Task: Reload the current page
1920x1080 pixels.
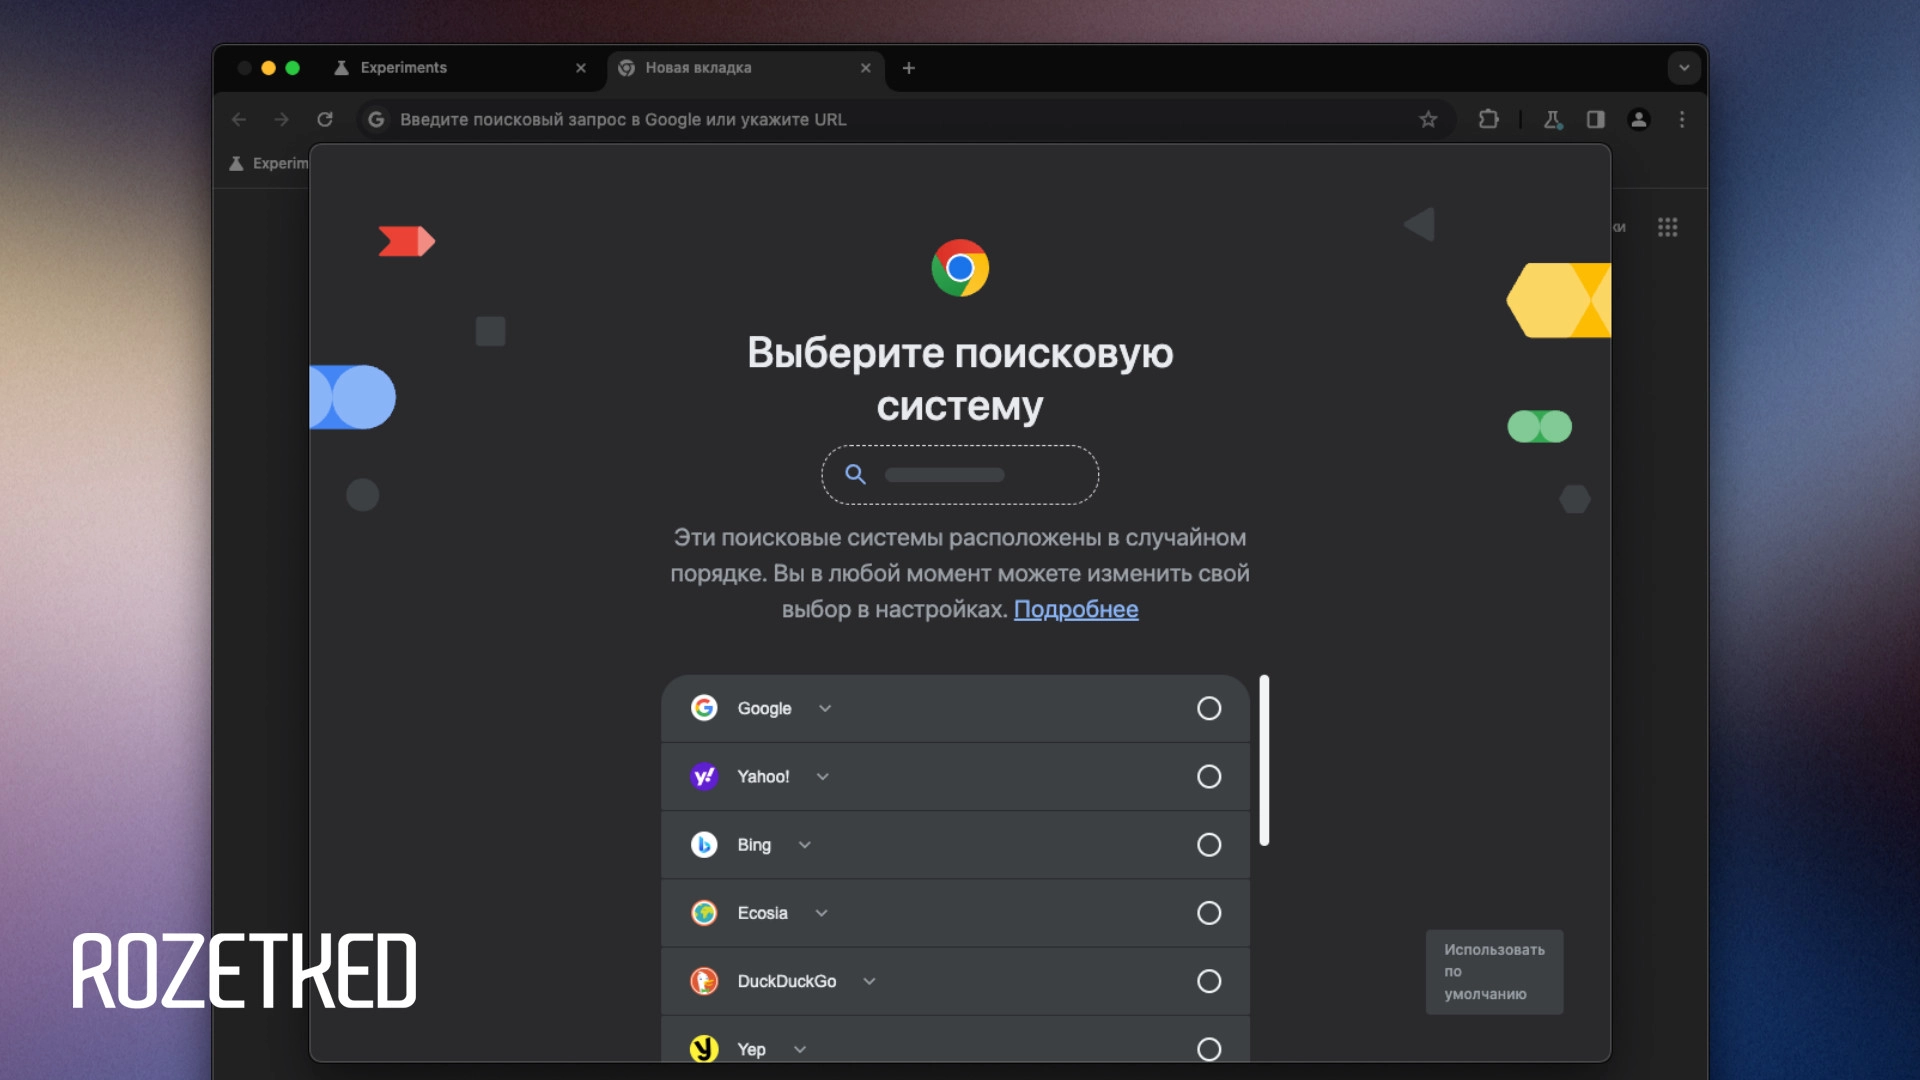Action: pyautogui.click(x=325, y=119)
